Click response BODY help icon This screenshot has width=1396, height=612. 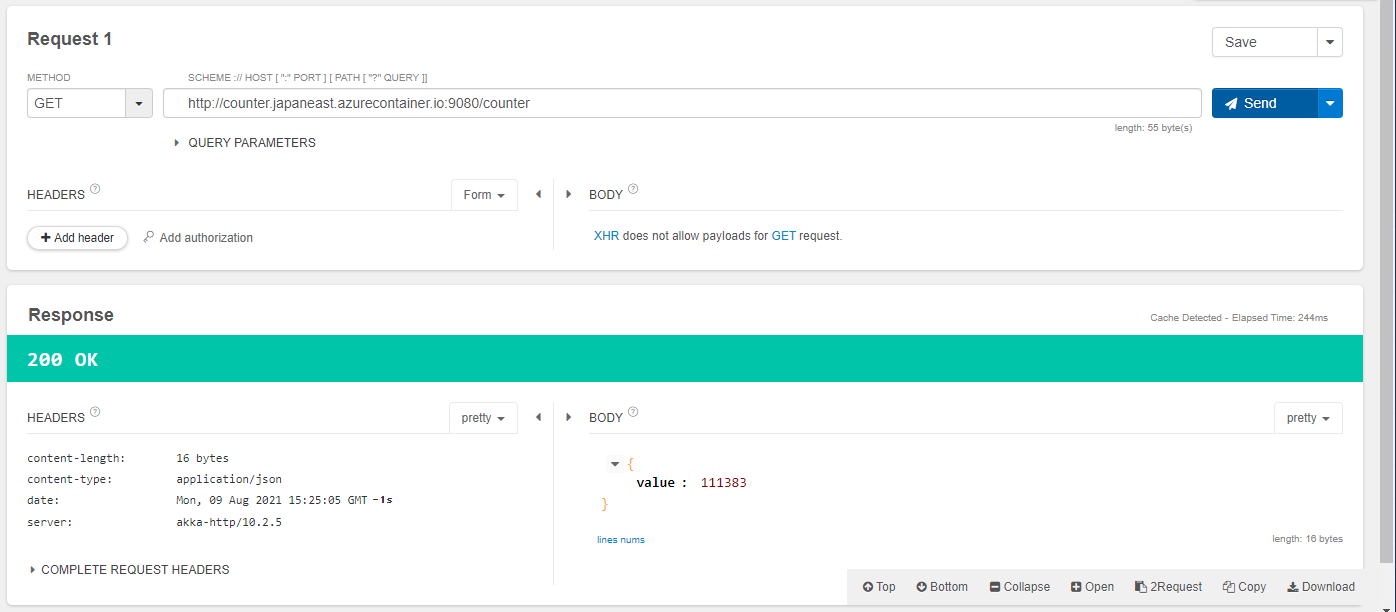tap(633, 411)
